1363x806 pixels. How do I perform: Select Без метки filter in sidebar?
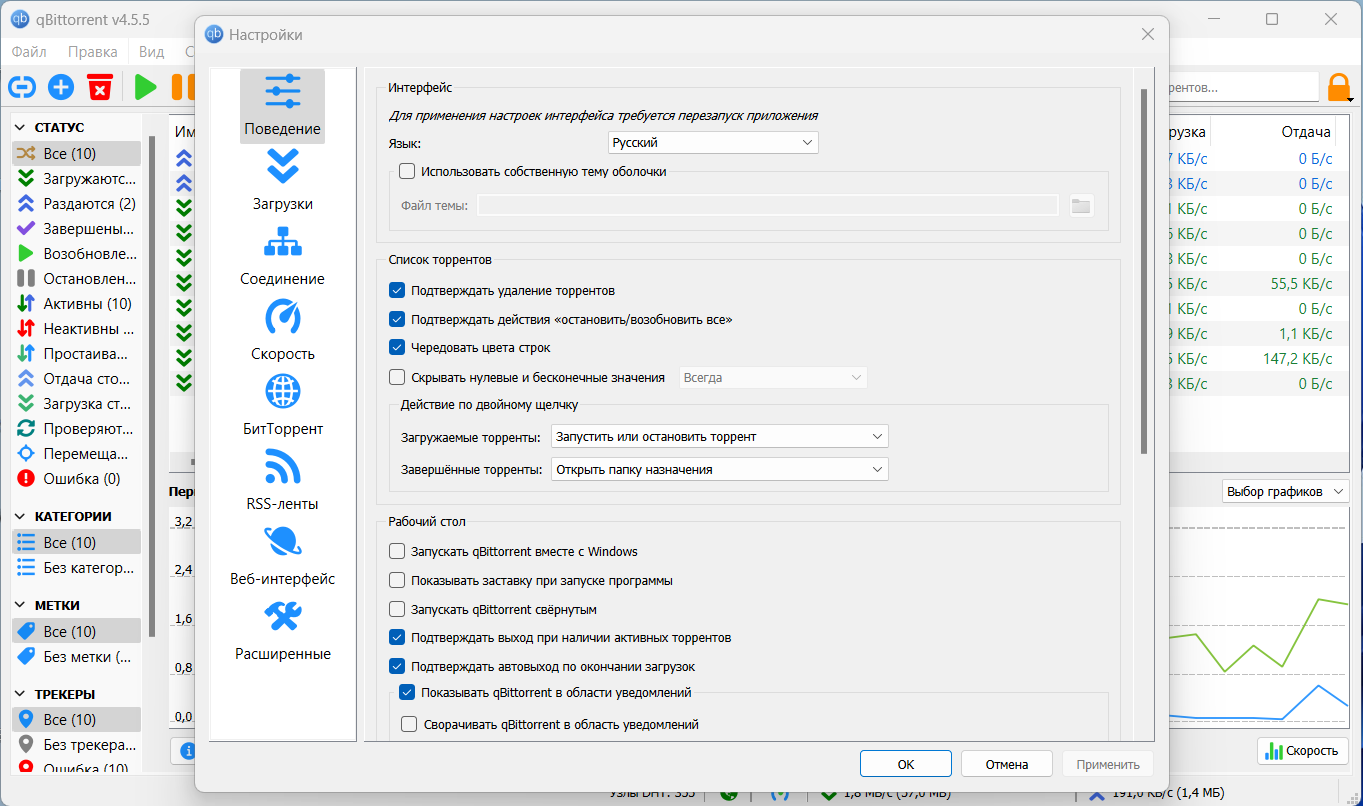[x=77, y=656]
